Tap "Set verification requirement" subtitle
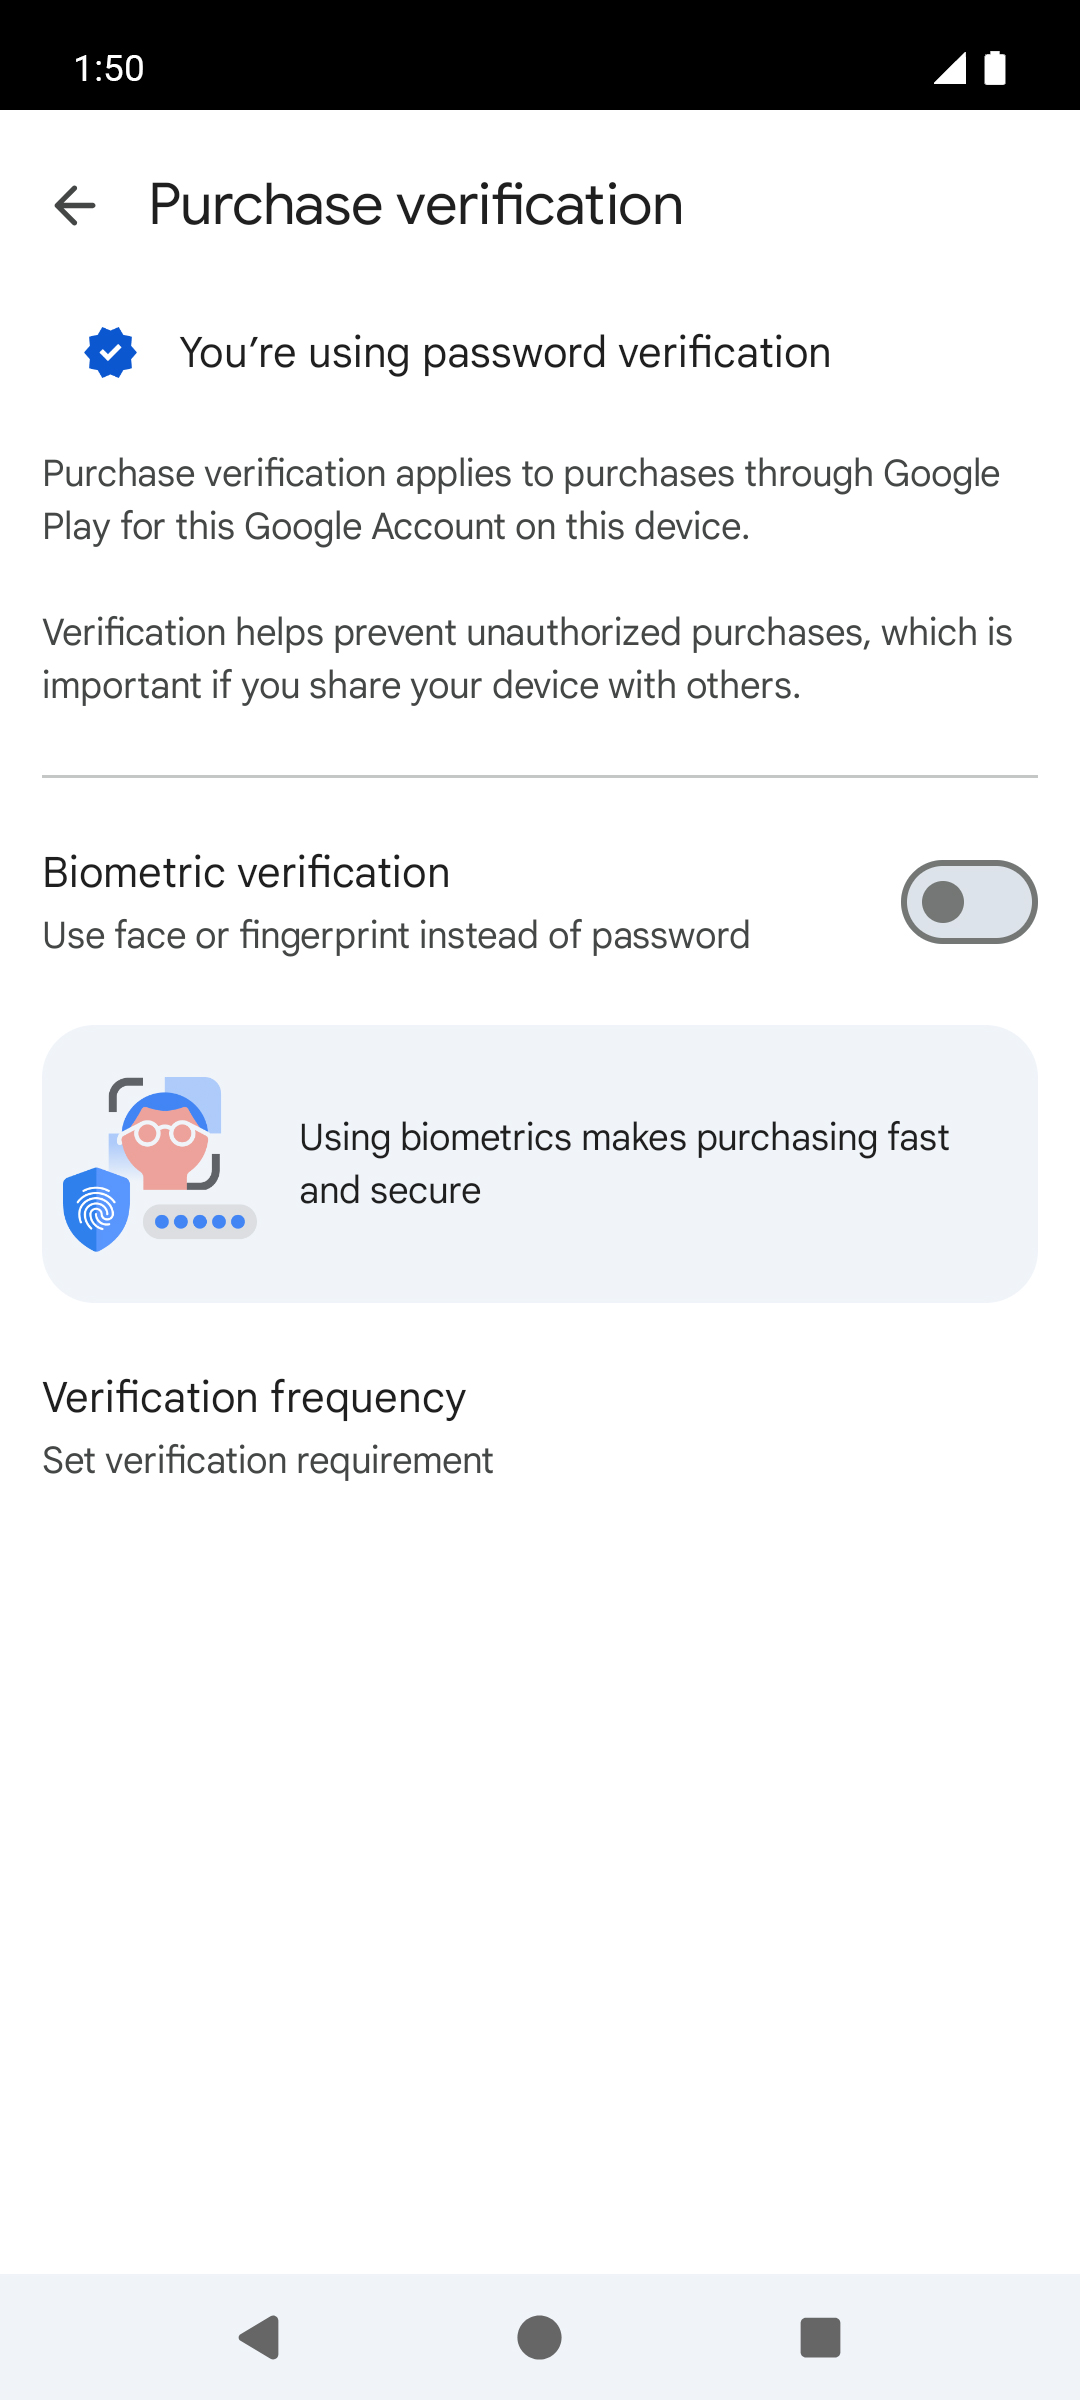1080x2400 pixels. click(x=268, y=1461)
